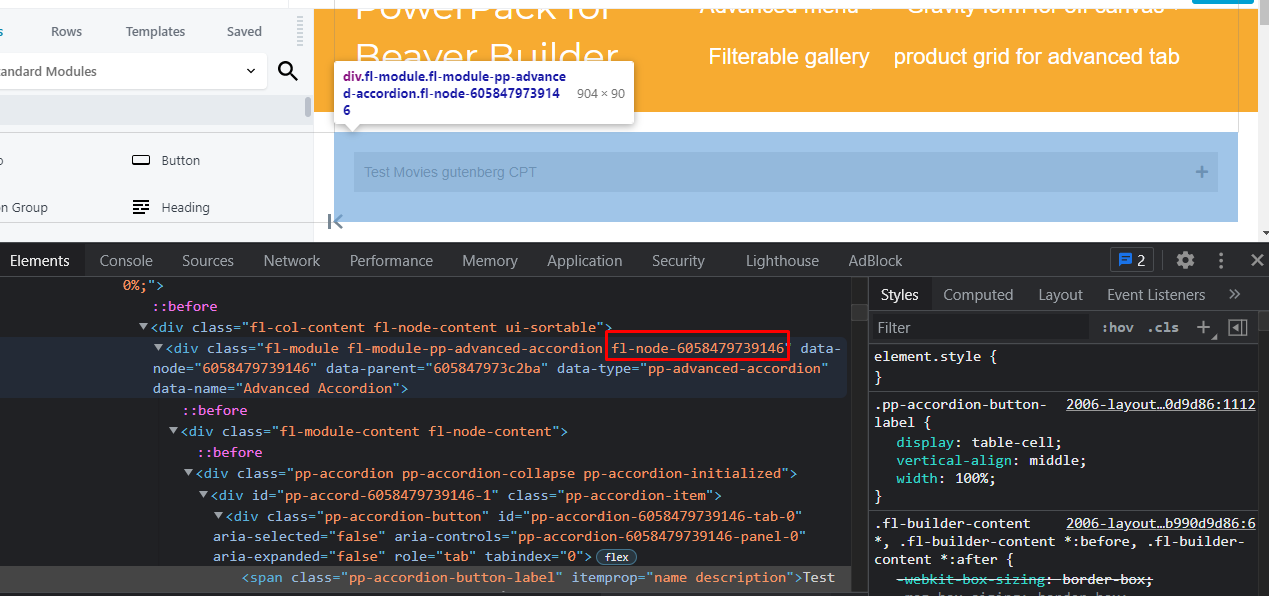1269x596 pixels.
Task: Open the Filterable gallery menu link
Action: 789,57
